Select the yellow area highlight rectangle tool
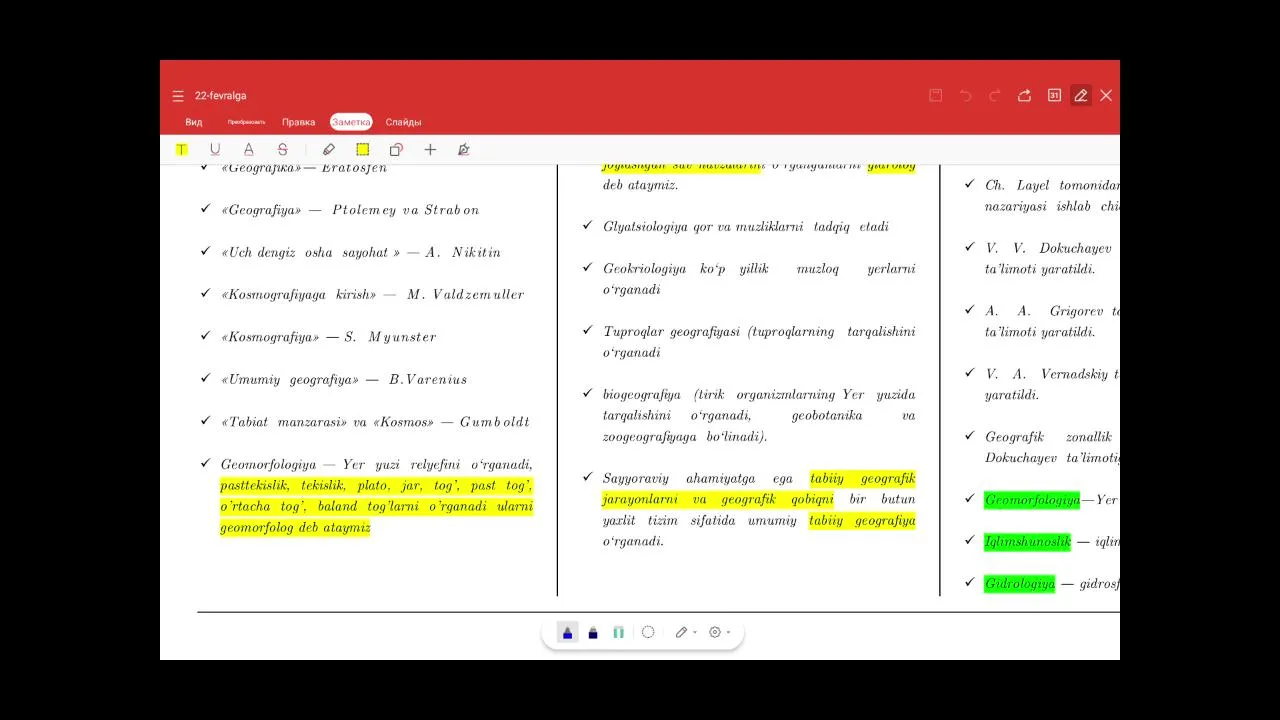1280x720 pixels. (363, 150)
